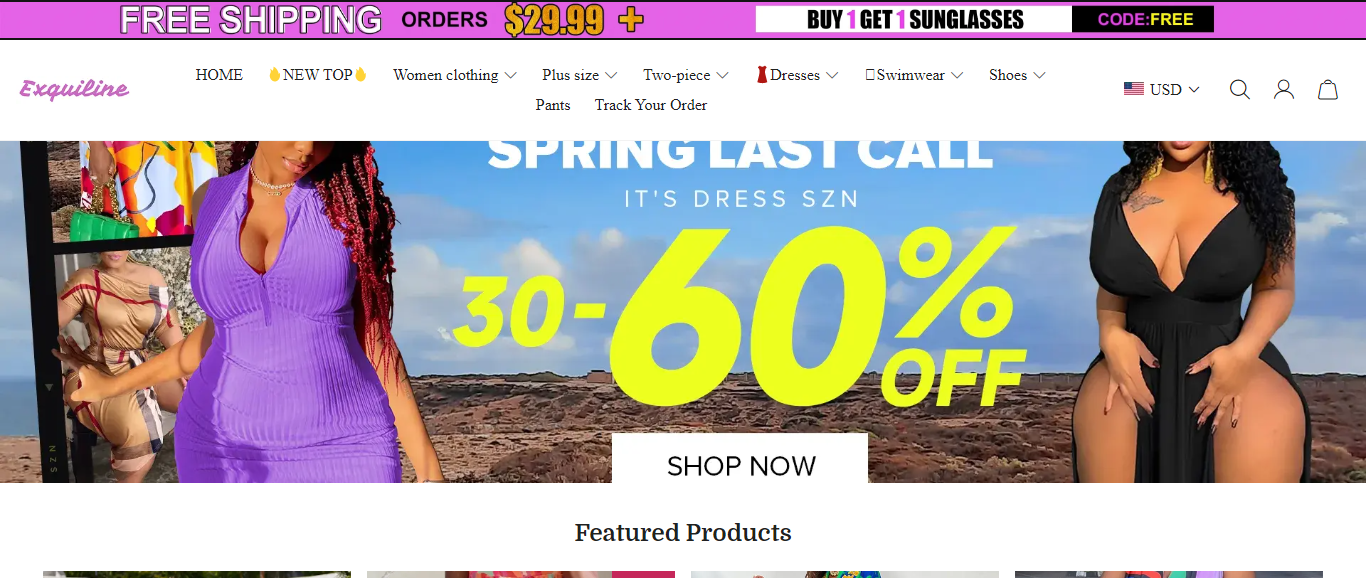Open the first featured product thumbnail
This screenshot has width=1366, height=578.
pyautogui.click(x=197, y=575)
